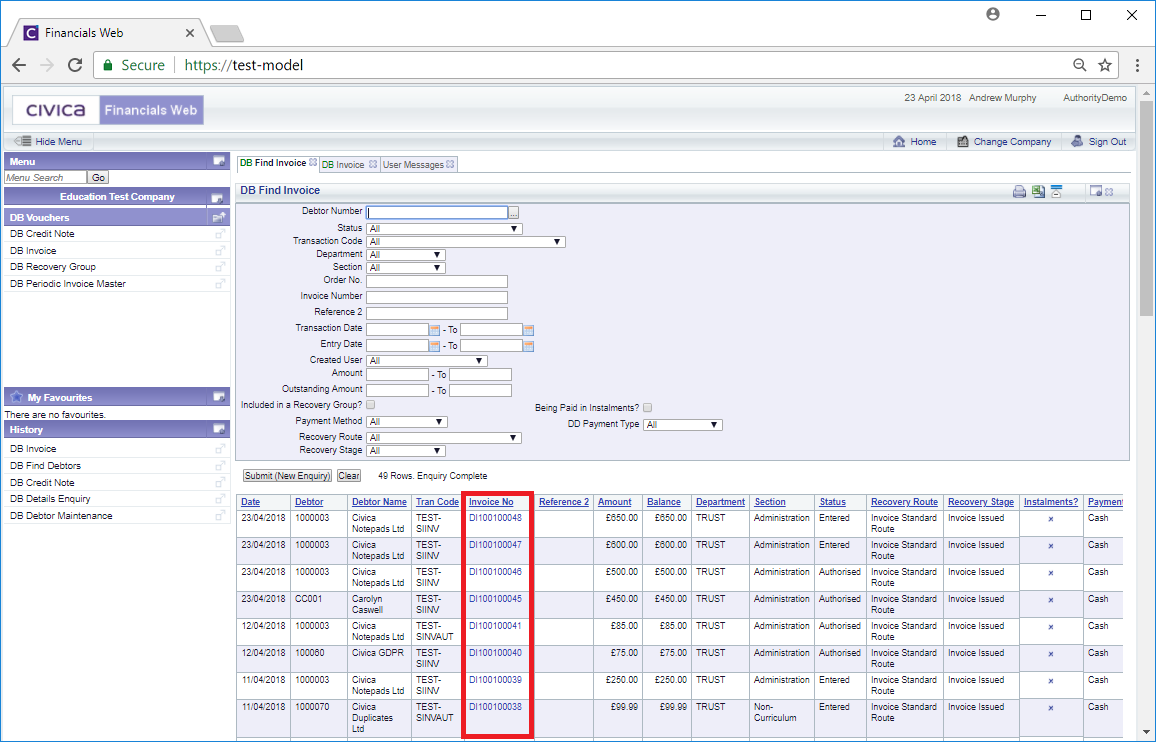Close the DB Find Invoice tab
Viewport: 1156px width, 742px height.
(x=313, y=163)
